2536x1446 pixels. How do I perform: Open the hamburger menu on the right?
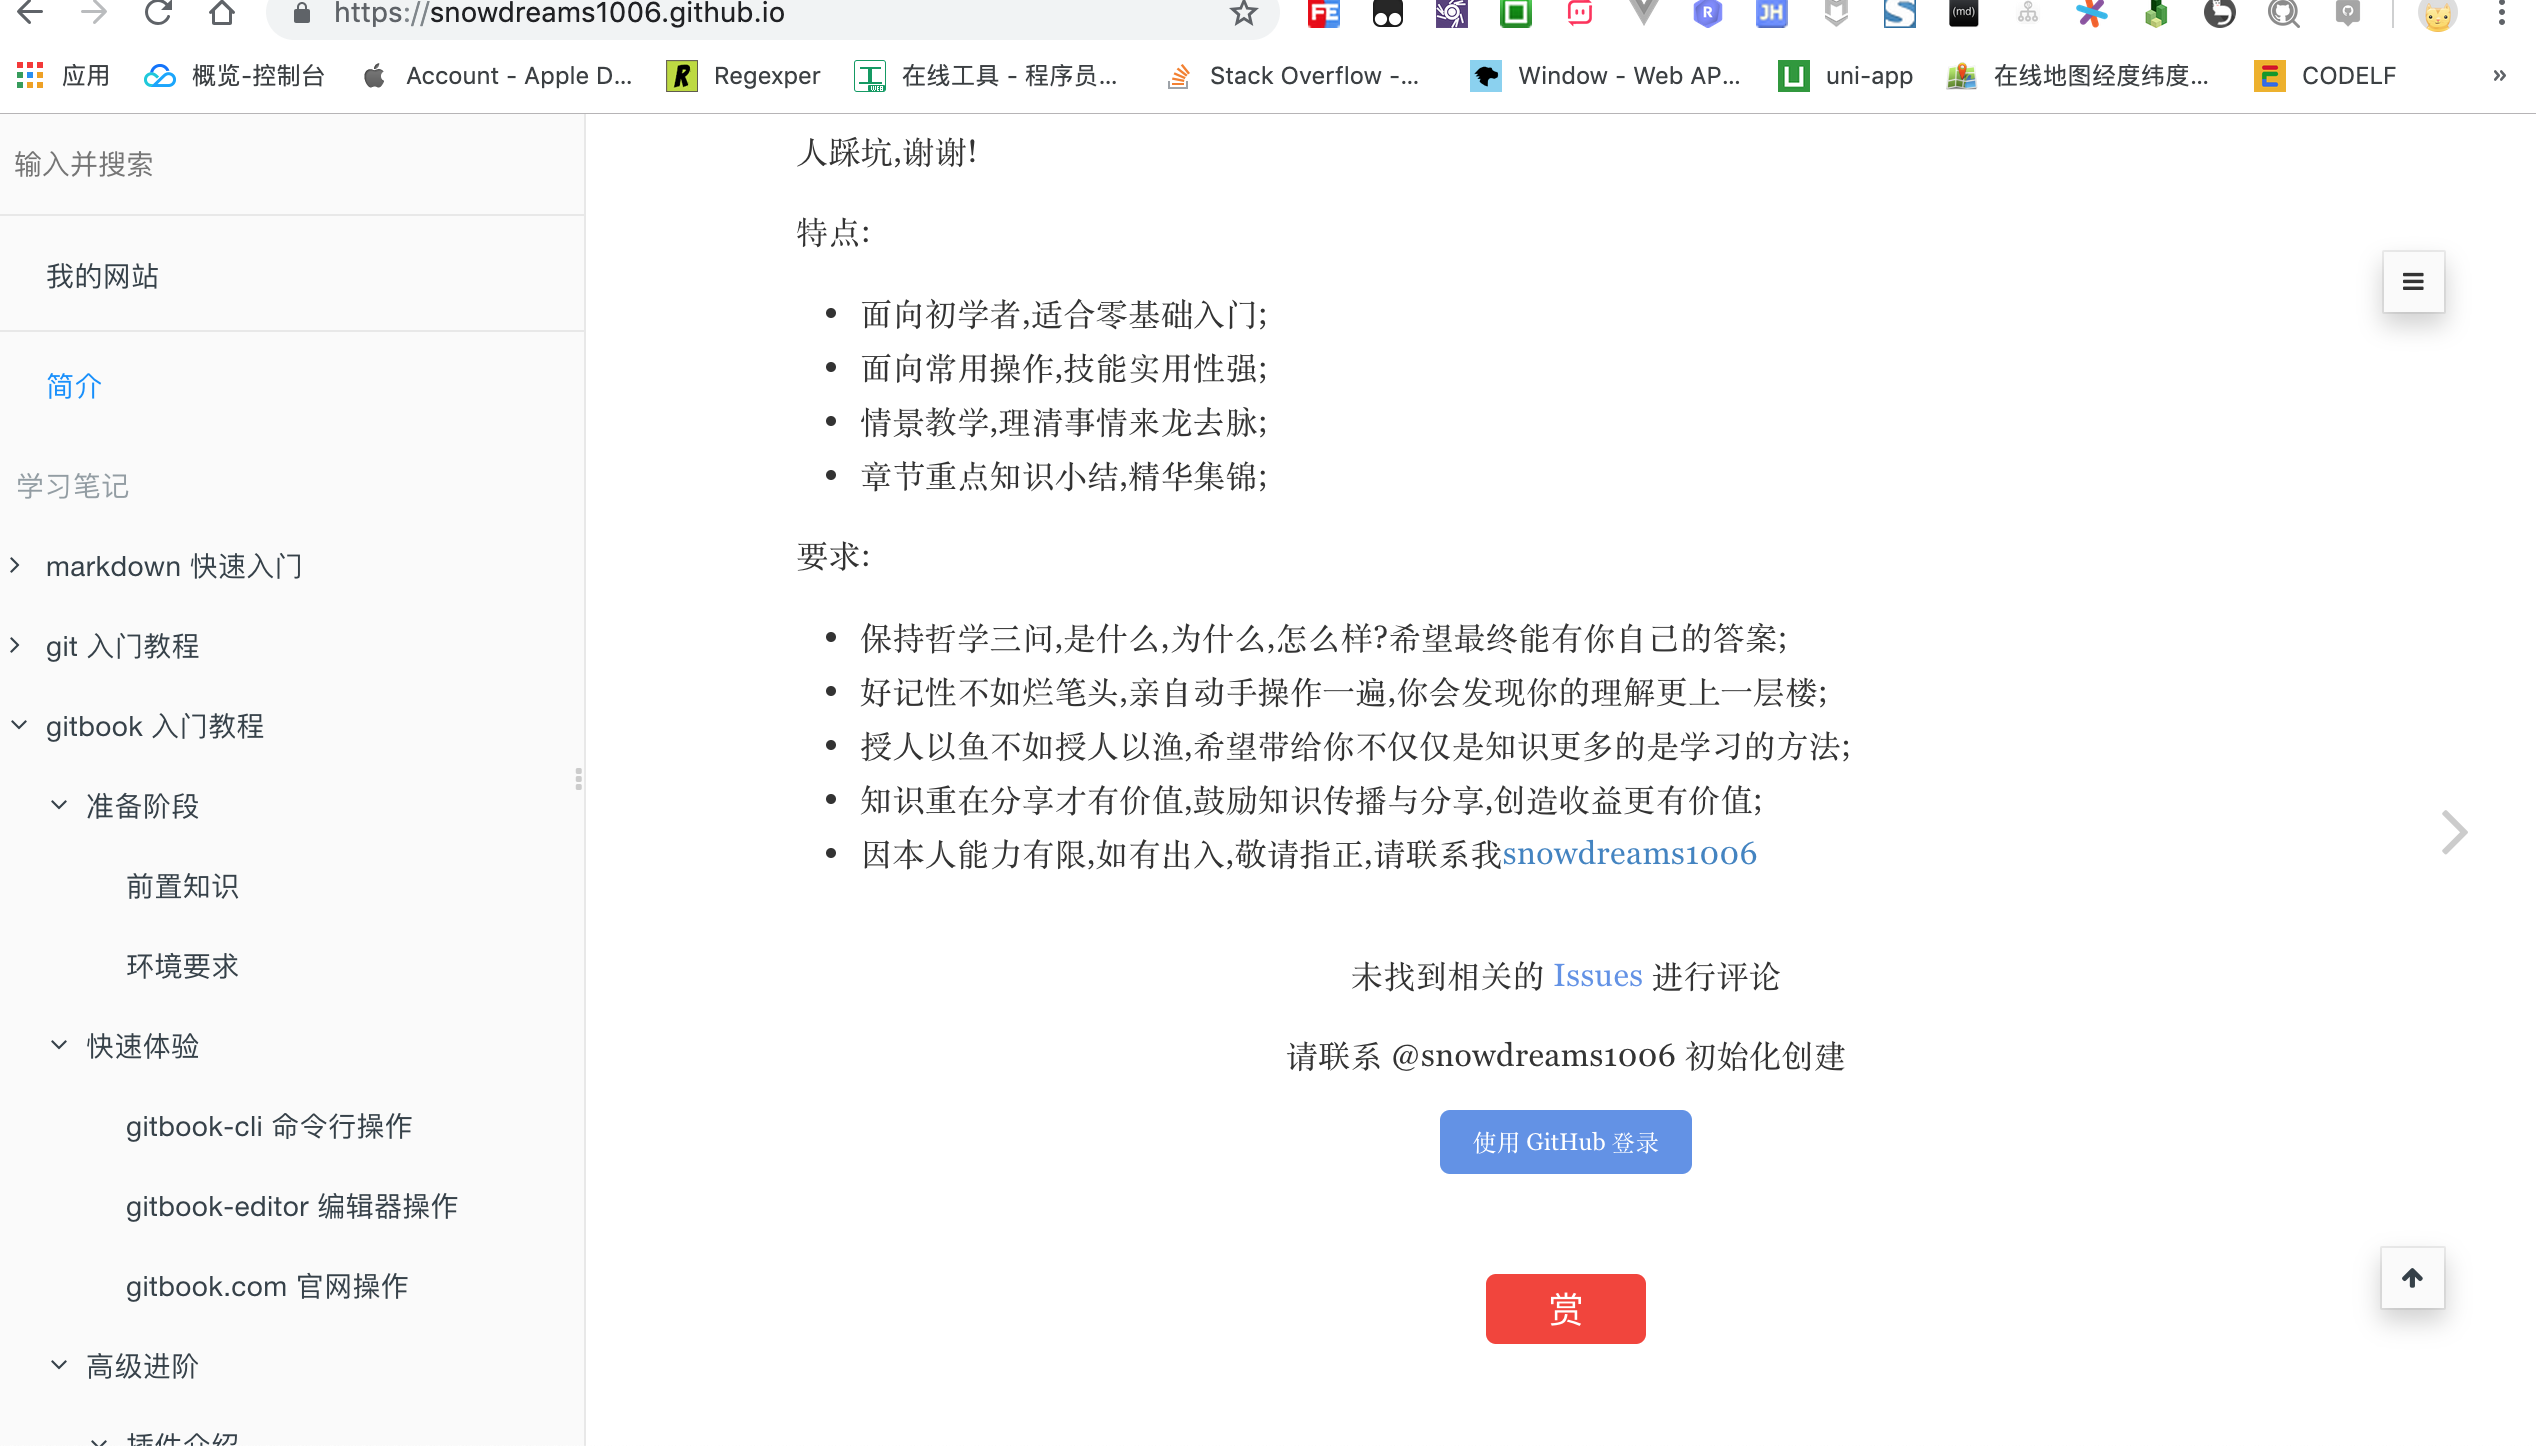click(2413, 281)
